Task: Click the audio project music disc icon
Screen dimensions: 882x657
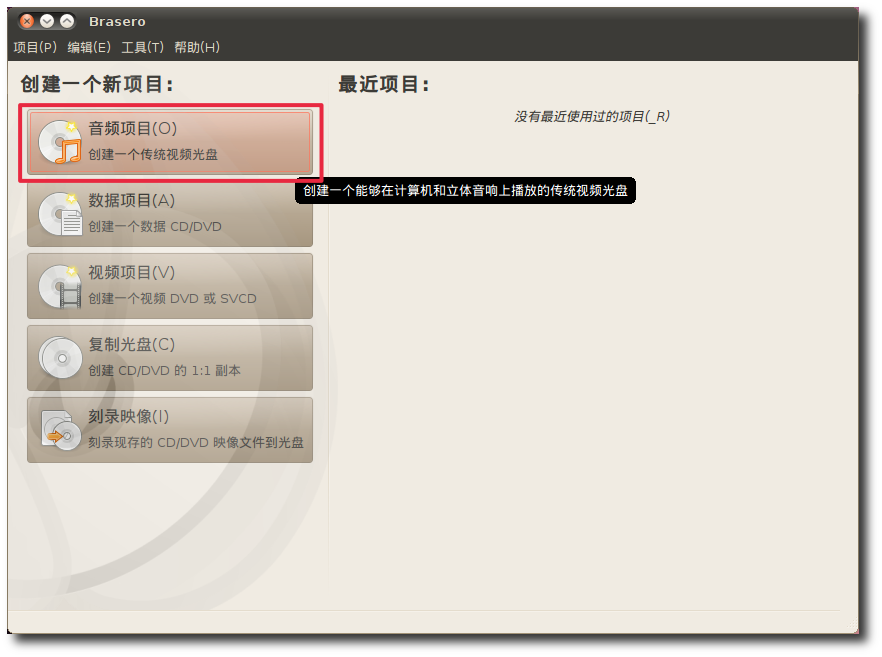Action: [x=60, y=142]
